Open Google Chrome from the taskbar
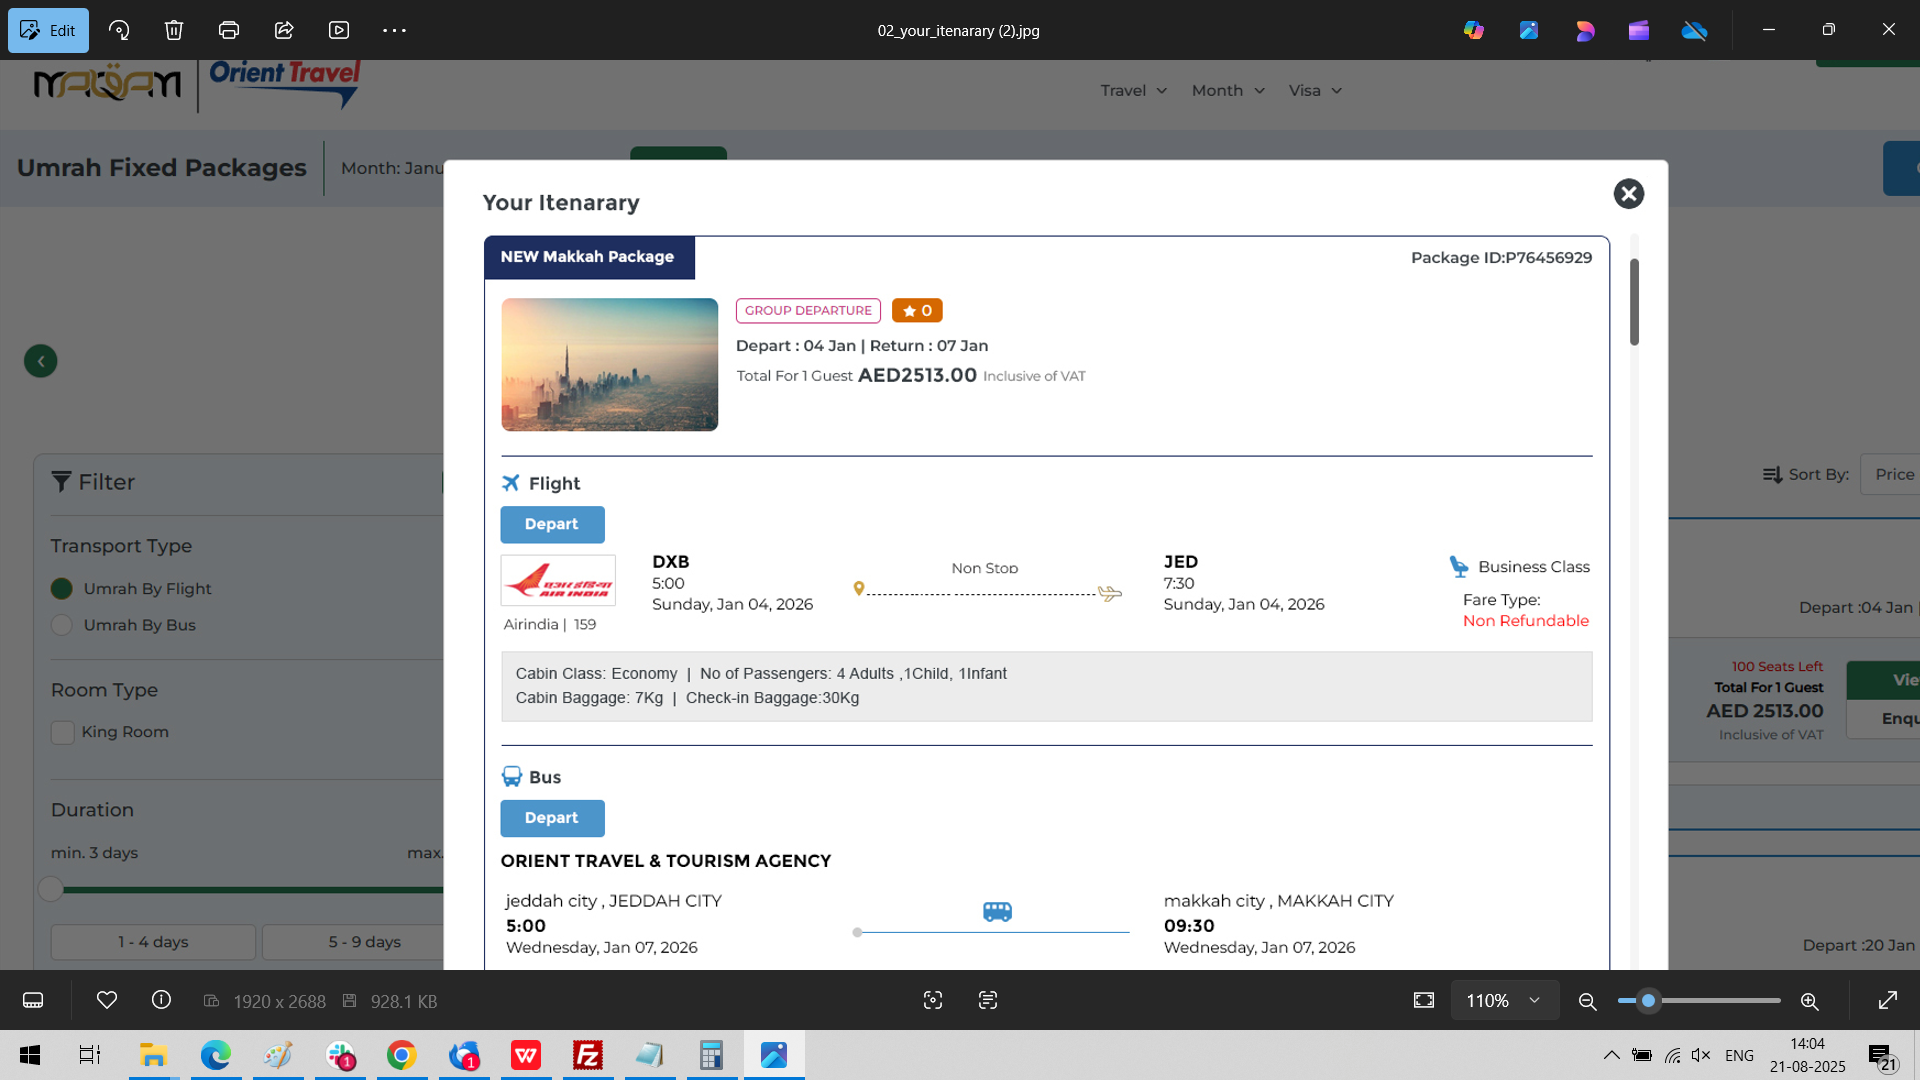Screen dimensions: 1920x1080 (402, 1055)
